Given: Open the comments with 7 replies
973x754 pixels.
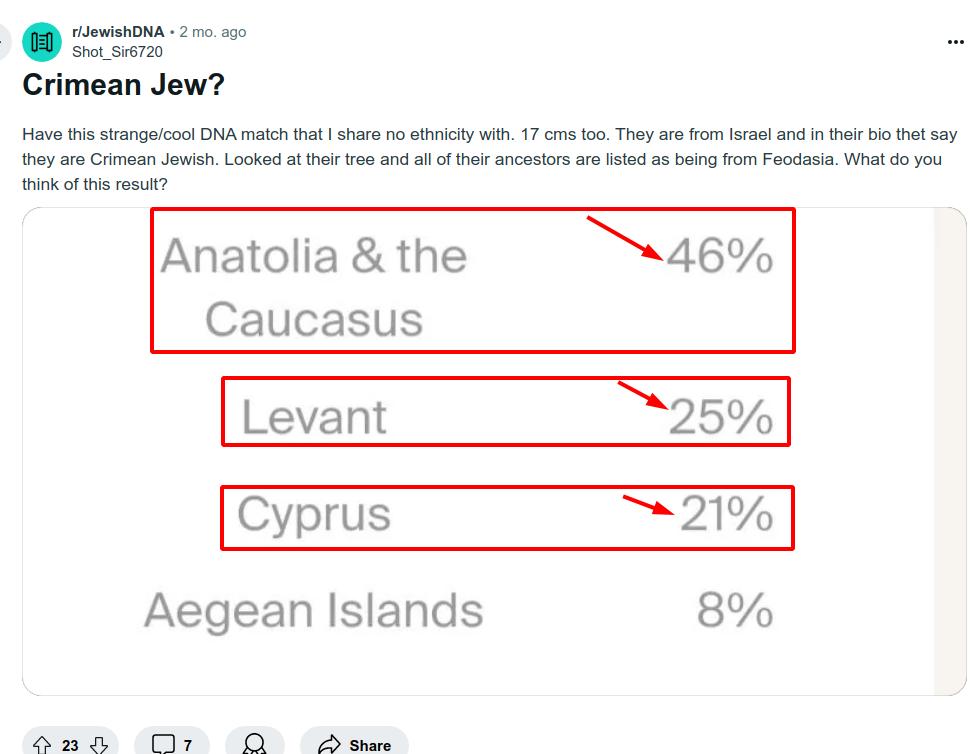Looking at the screenshot, I should (x=172, y=745).
